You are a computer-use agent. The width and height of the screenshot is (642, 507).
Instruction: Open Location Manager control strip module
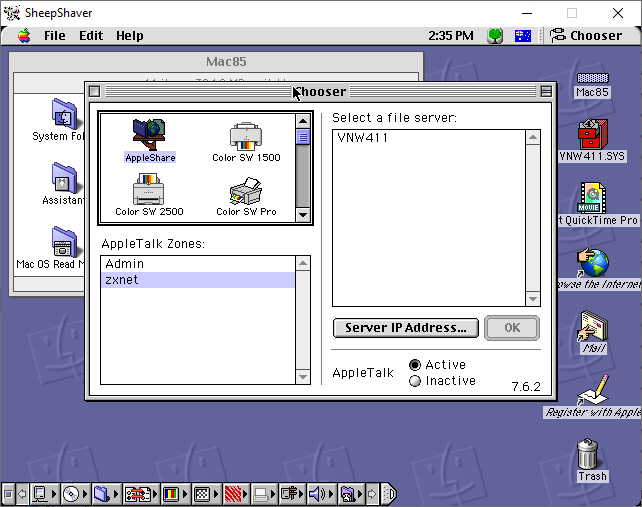(x=141, y=494)
